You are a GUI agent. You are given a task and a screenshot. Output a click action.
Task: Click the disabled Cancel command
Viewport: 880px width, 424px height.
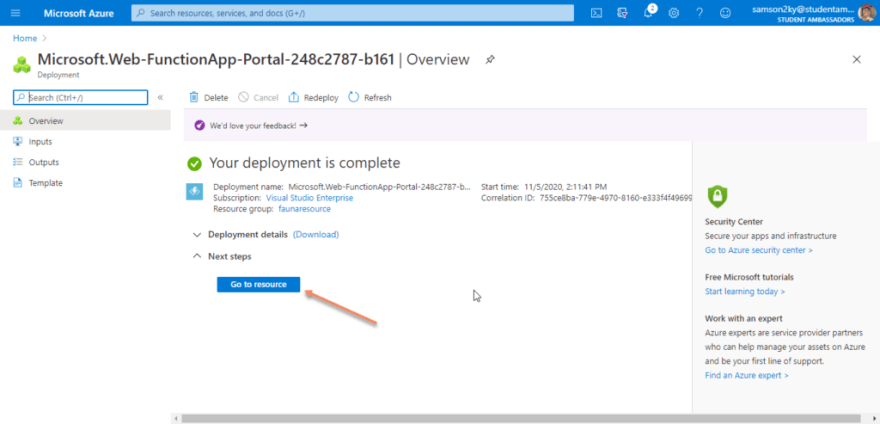tap(258, 98)
